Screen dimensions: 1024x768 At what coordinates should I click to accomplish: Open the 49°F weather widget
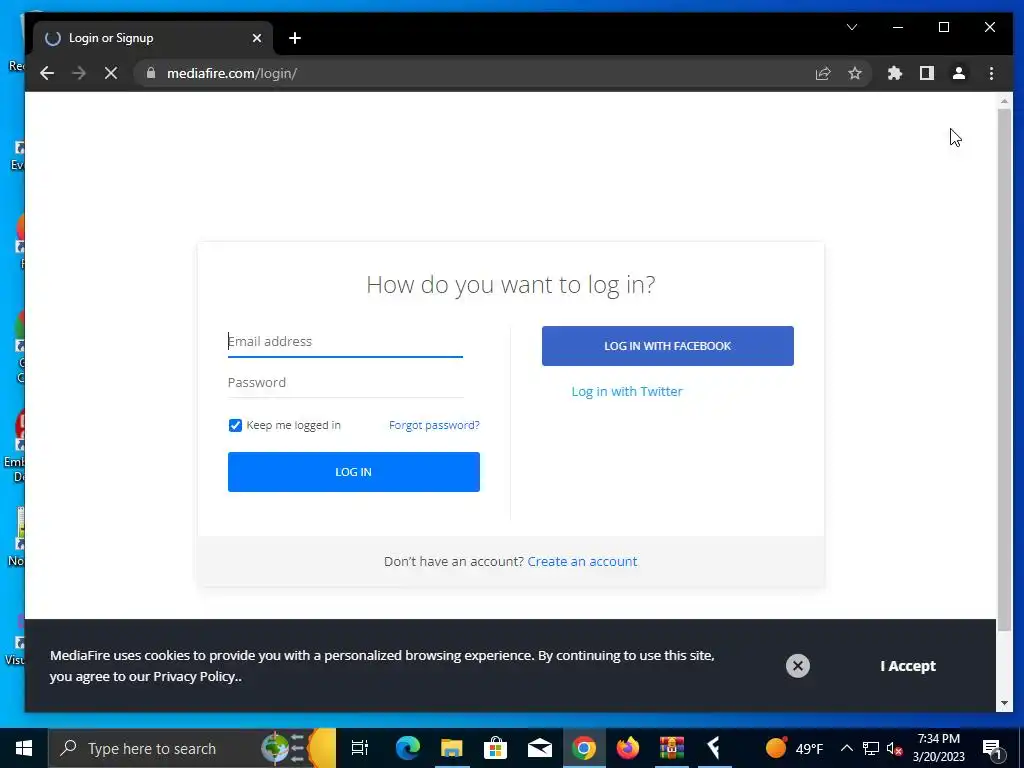pyautogui.click(x=795, y=748)
